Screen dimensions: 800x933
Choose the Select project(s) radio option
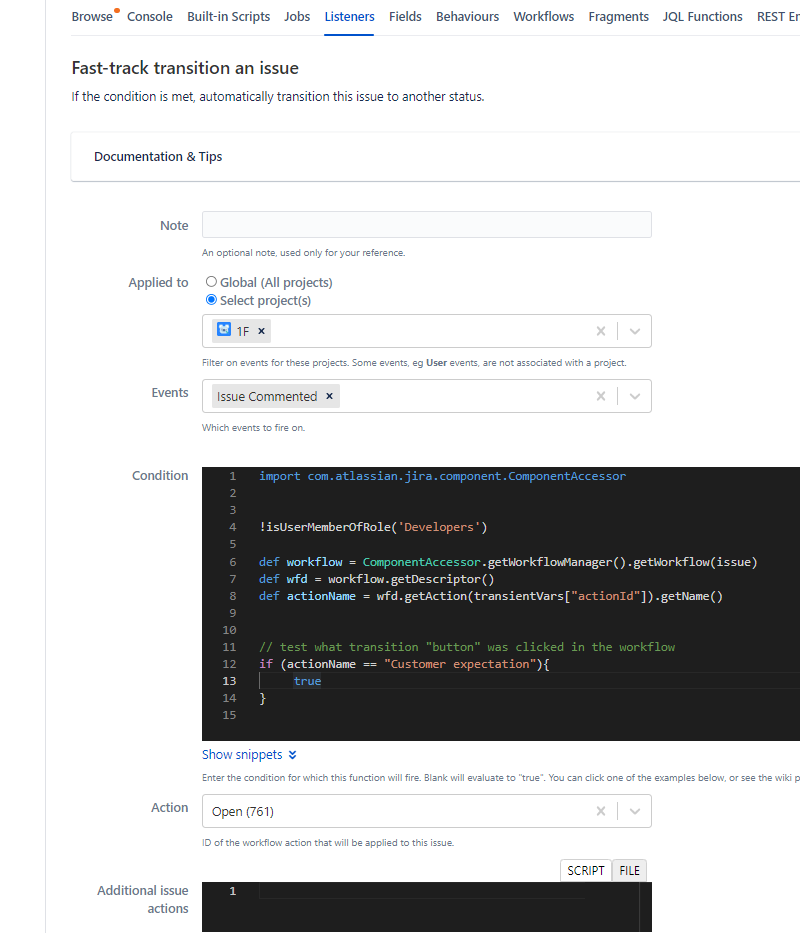click(211, 299)
